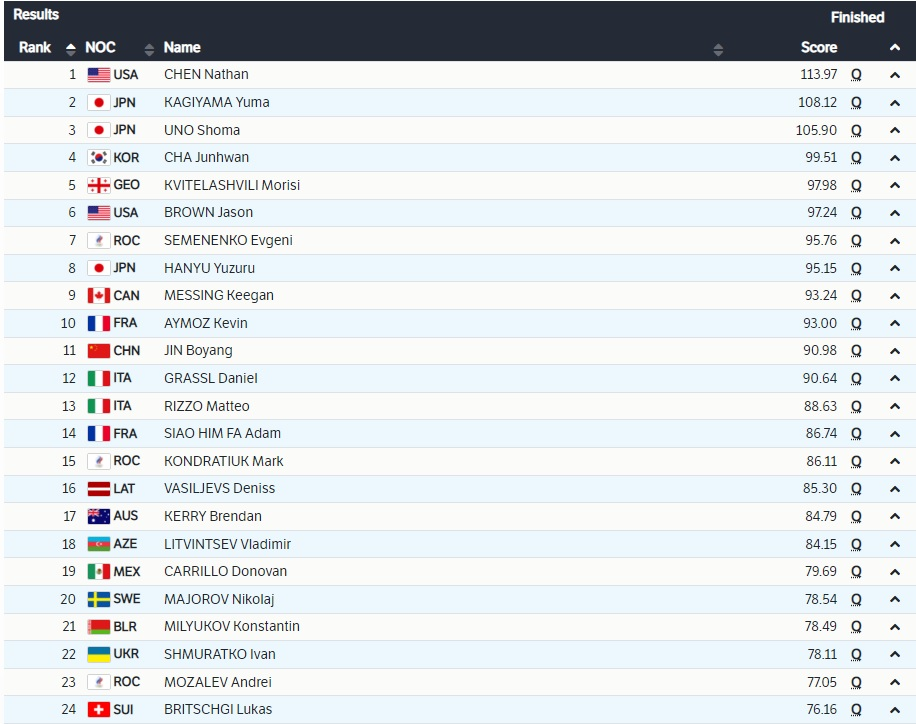Click the Georgia flag beside KVITELASHVILI Morisi

[98, 185]
